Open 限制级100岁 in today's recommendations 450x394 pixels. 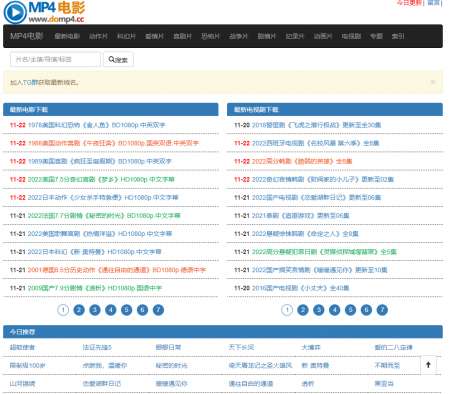[27, 365]
